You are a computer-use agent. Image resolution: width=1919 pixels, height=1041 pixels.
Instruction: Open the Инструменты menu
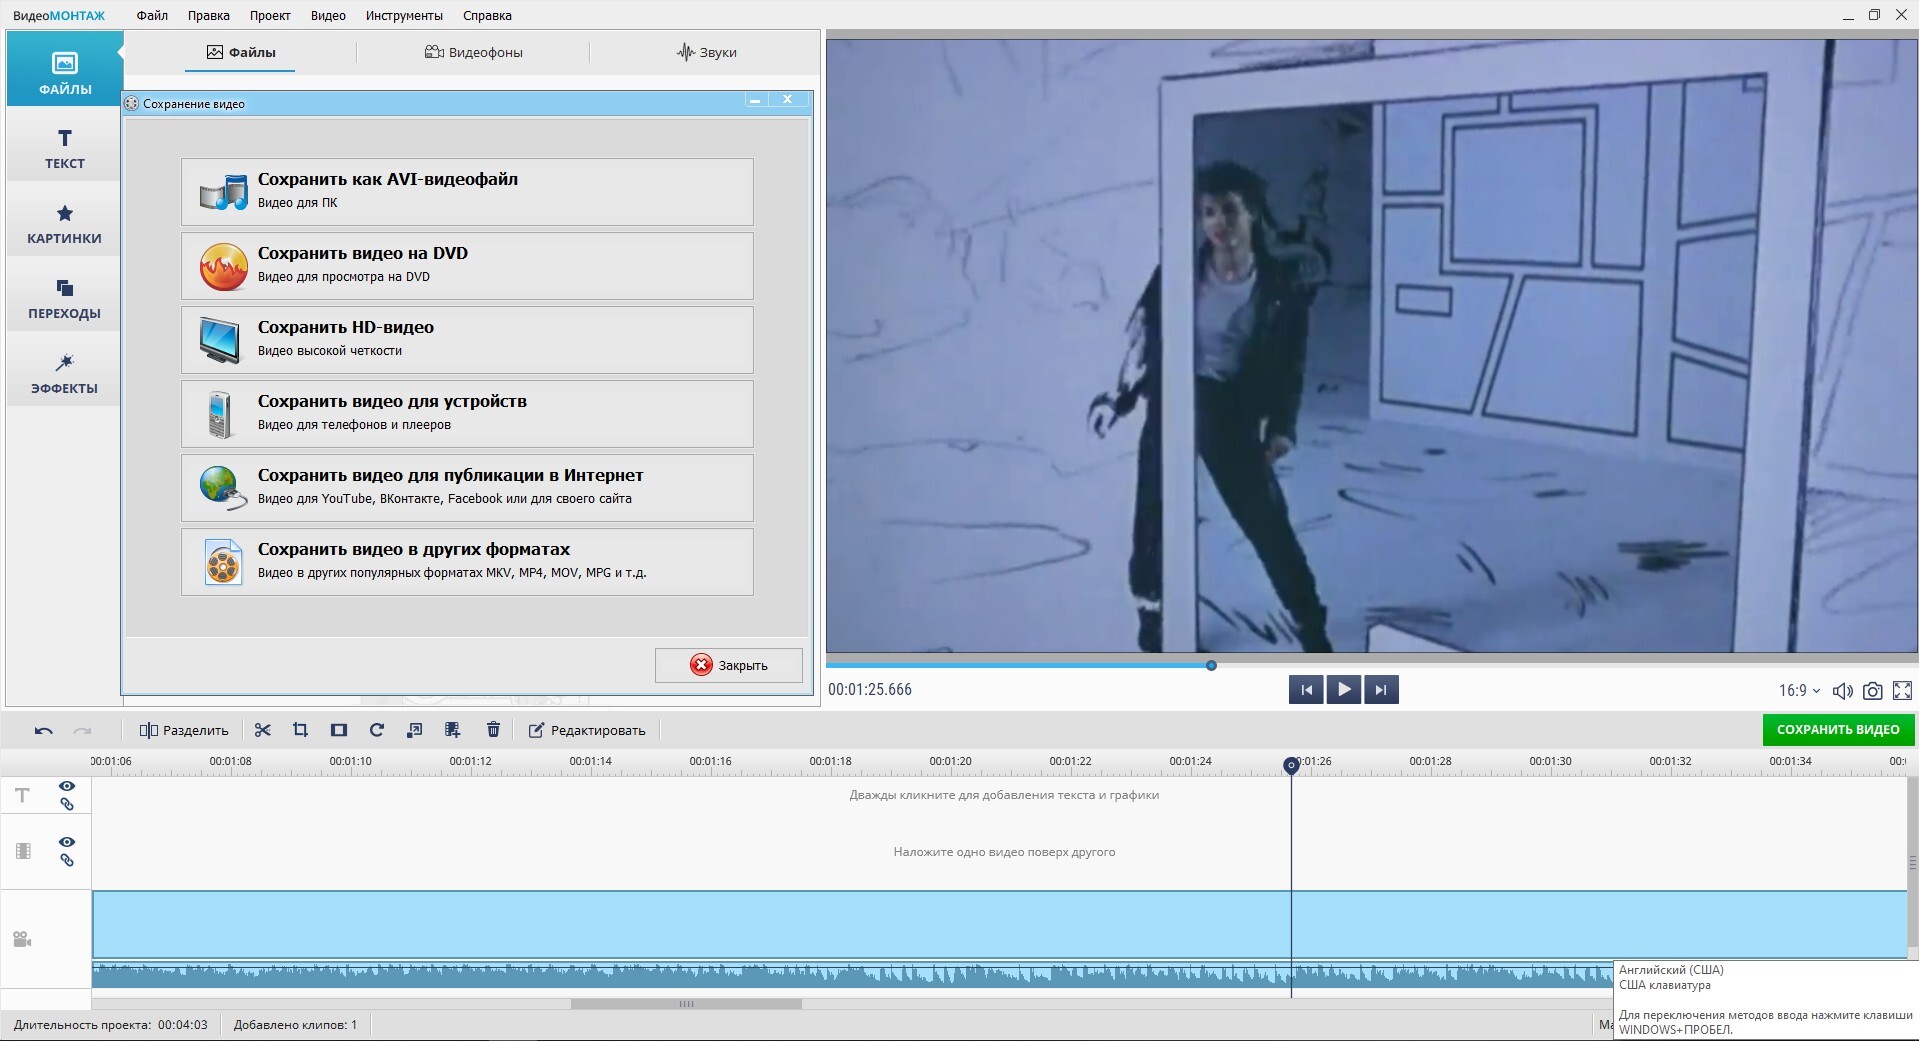(404, 15)
